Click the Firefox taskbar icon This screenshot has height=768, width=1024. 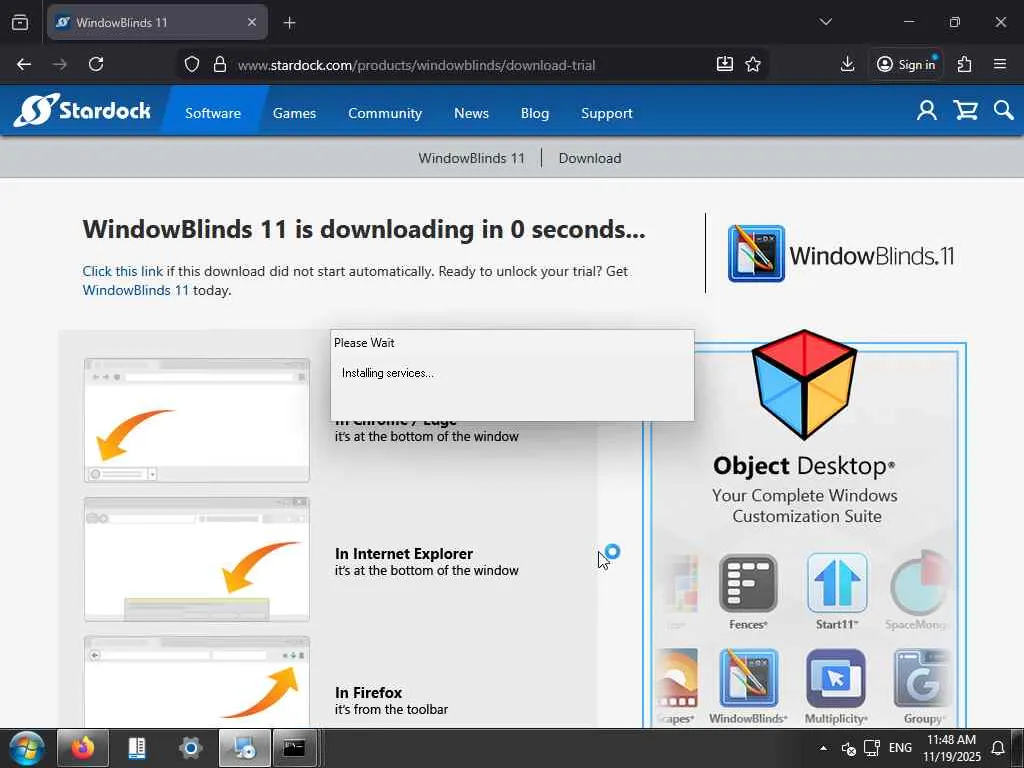83,748
